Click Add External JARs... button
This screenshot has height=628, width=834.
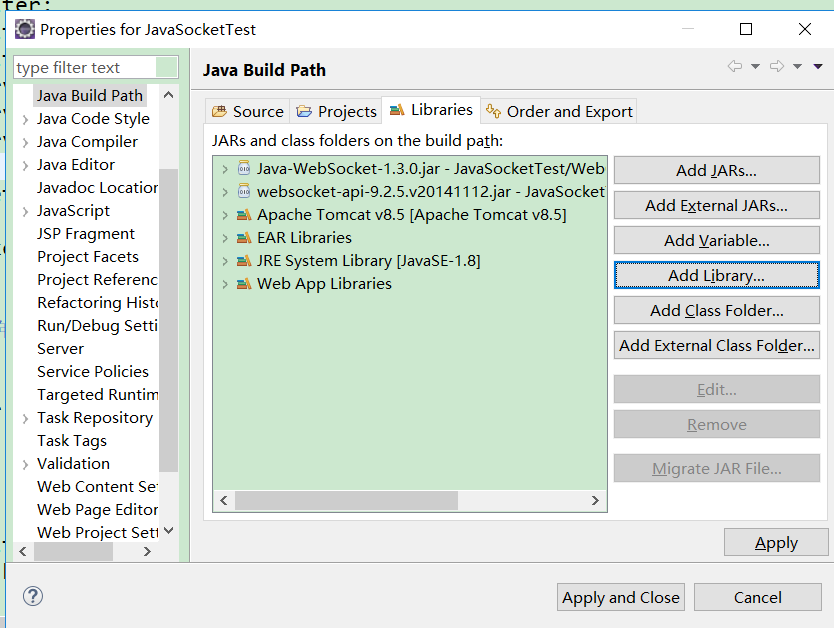click(x=716, y=205)
